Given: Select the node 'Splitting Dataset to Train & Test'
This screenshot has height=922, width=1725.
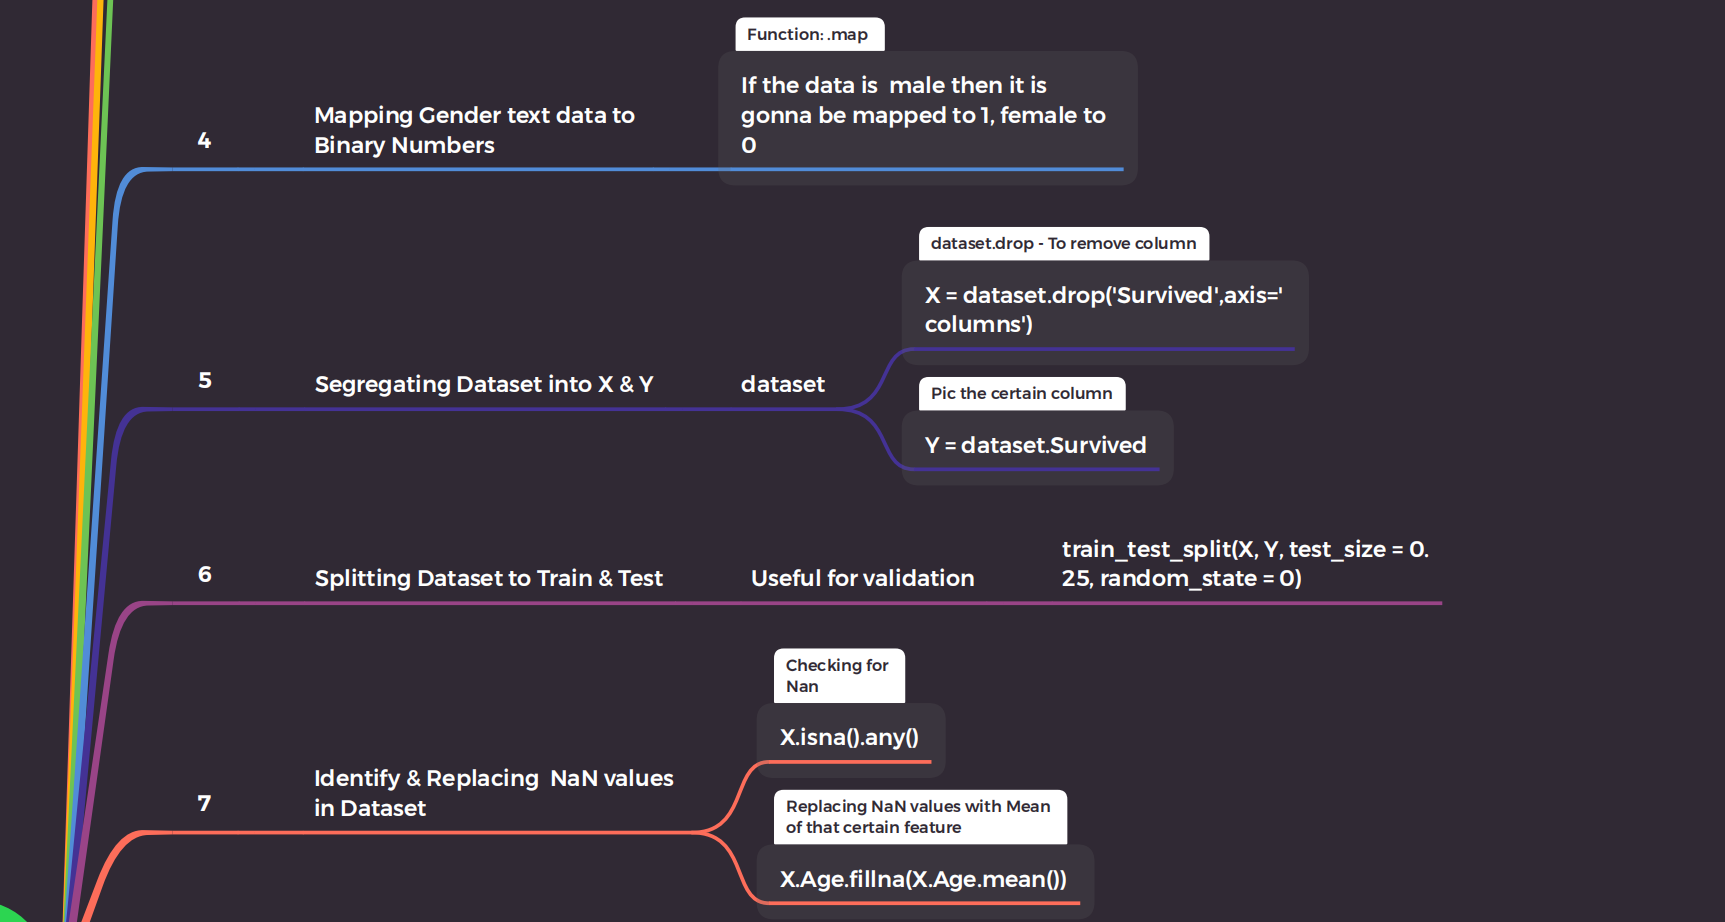Looking at the screenshot, I should [x=488, y=578].
